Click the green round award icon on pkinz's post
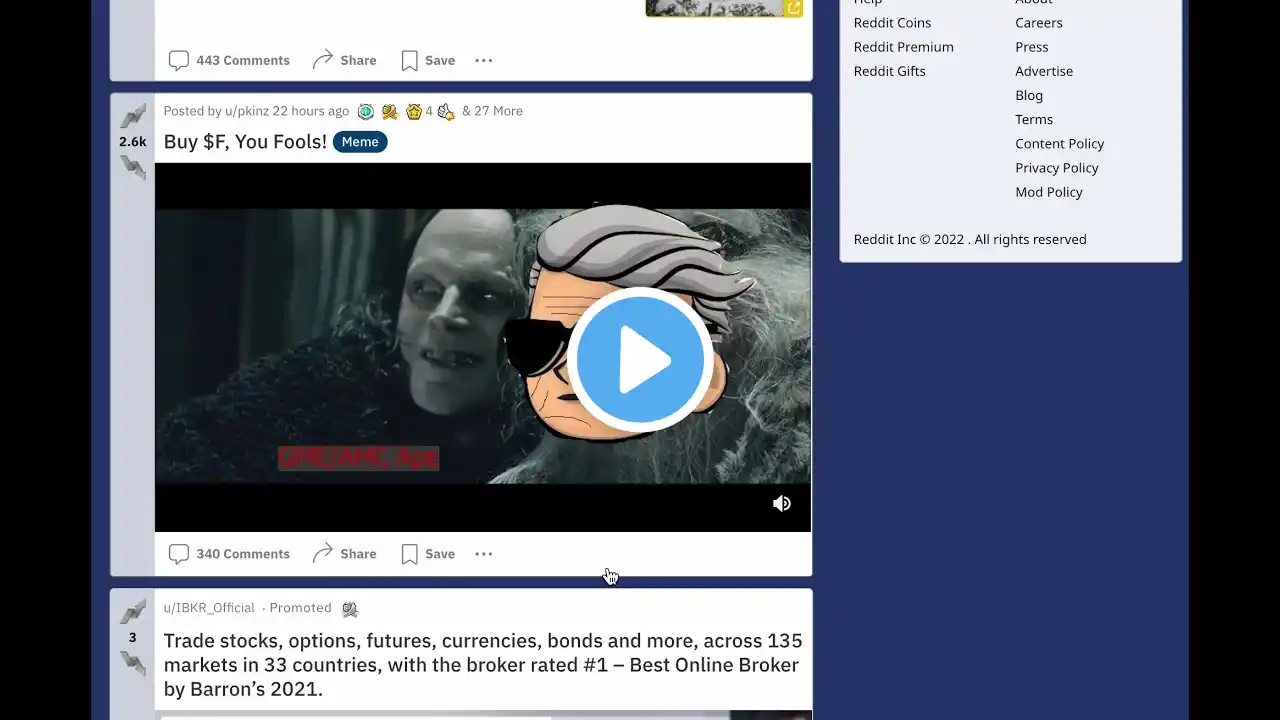The image size is (1280, 720). pyautogui.click(x=366, y=112)
